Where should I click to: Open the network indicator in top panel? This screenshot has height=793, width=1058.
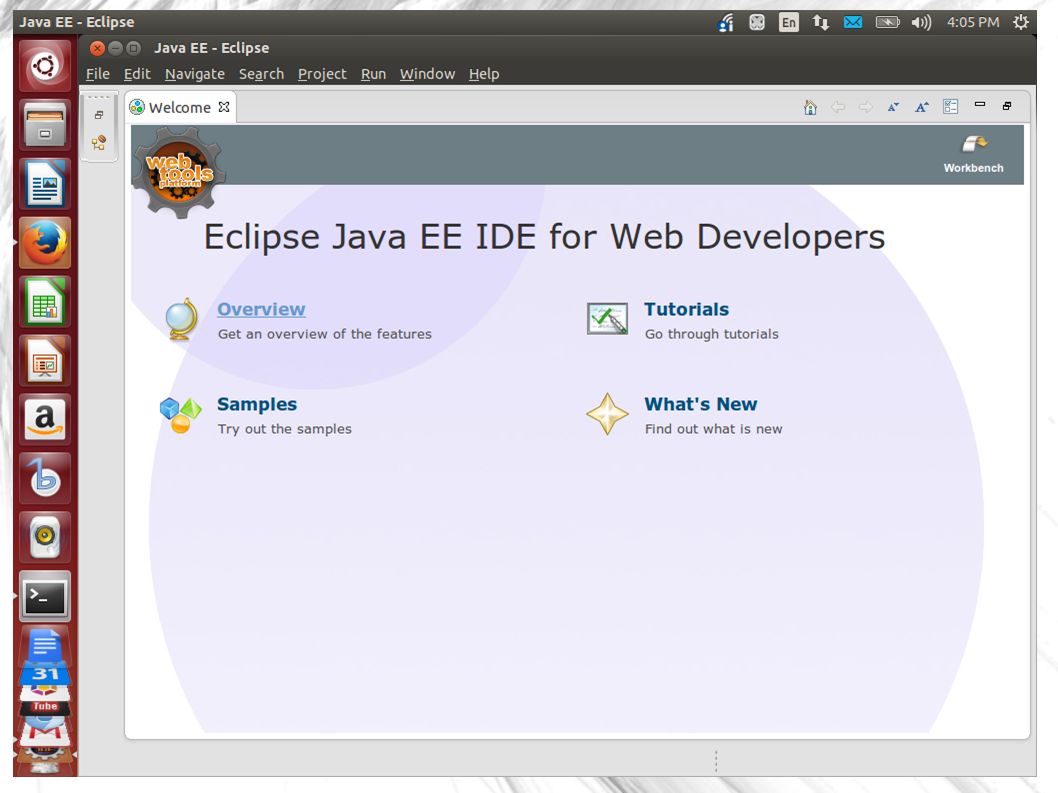(x=820, y=22)
